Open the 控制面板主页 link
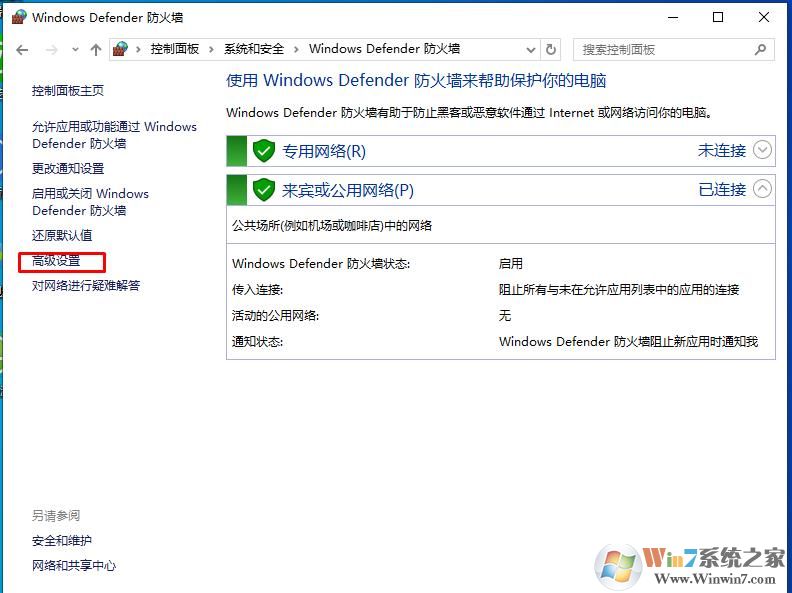Screen dimensions: 792x593 (68, 91)
